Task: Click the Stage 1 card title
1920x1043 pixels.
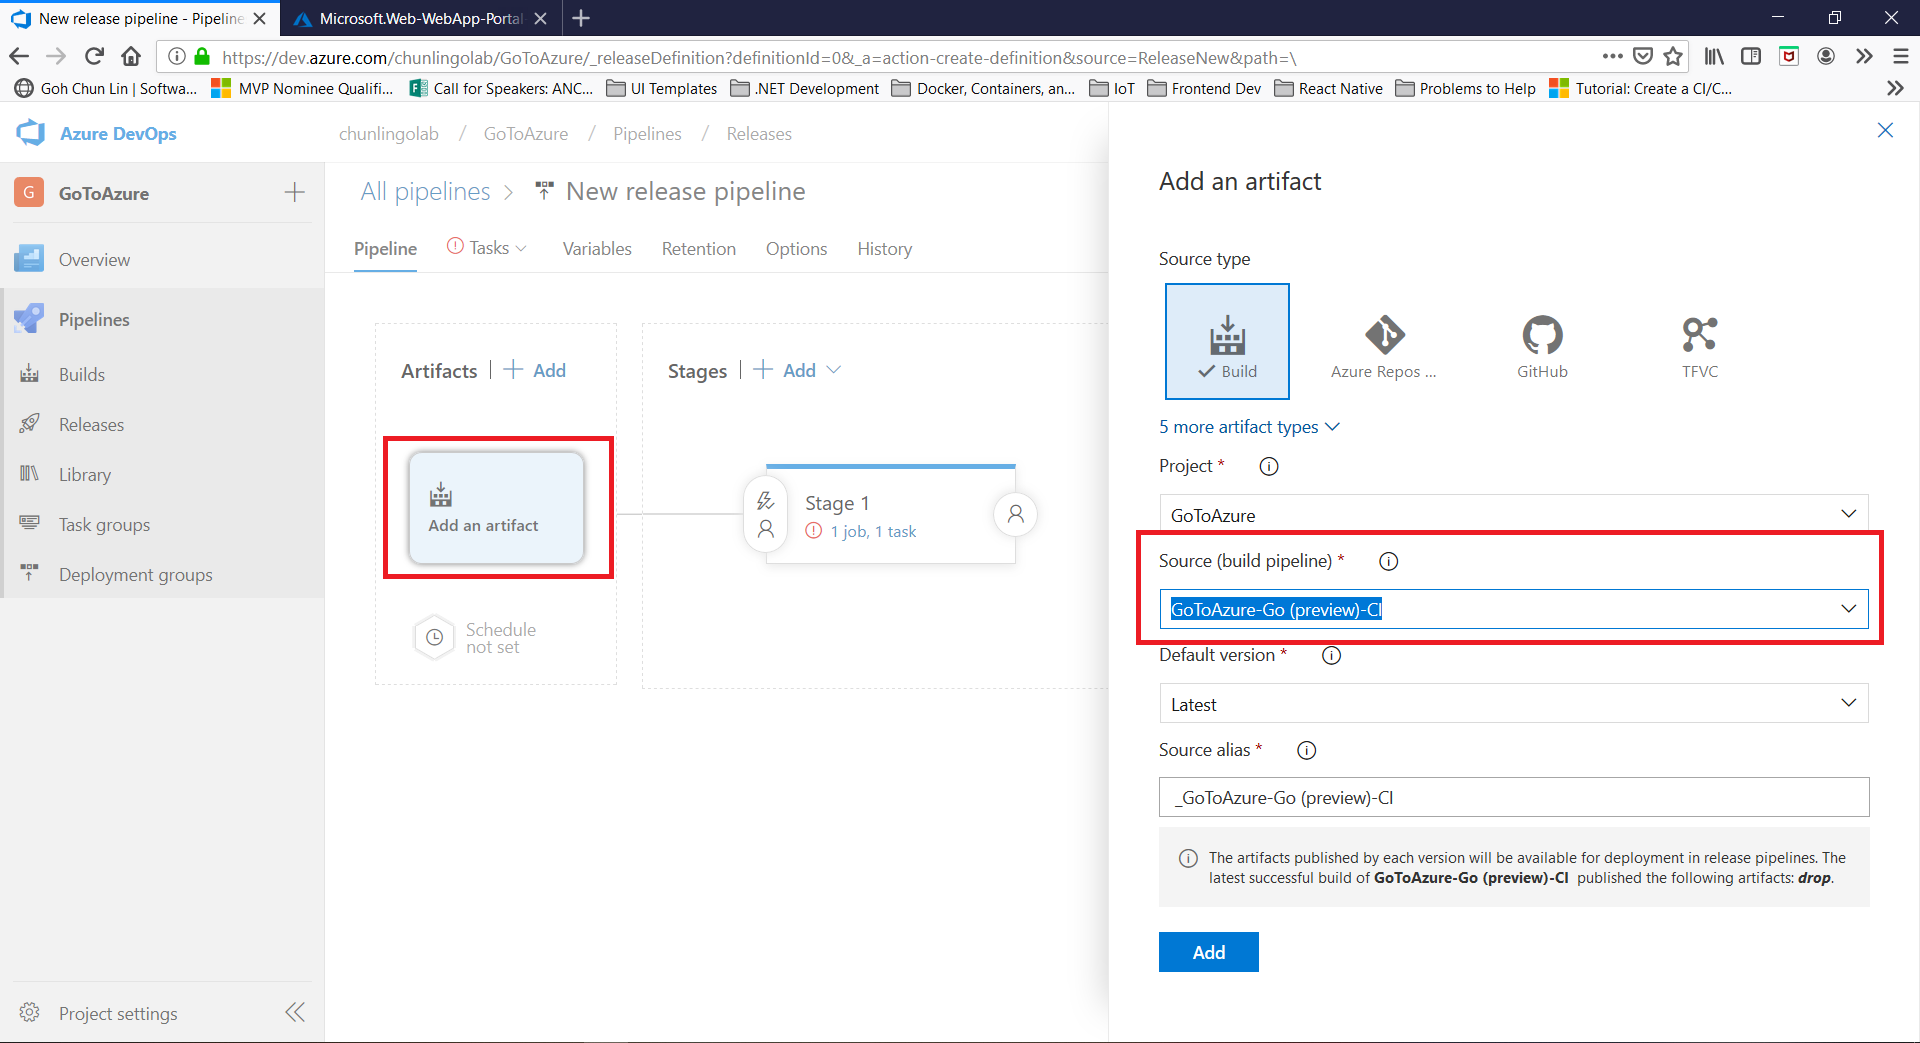Action: (837, 503)
